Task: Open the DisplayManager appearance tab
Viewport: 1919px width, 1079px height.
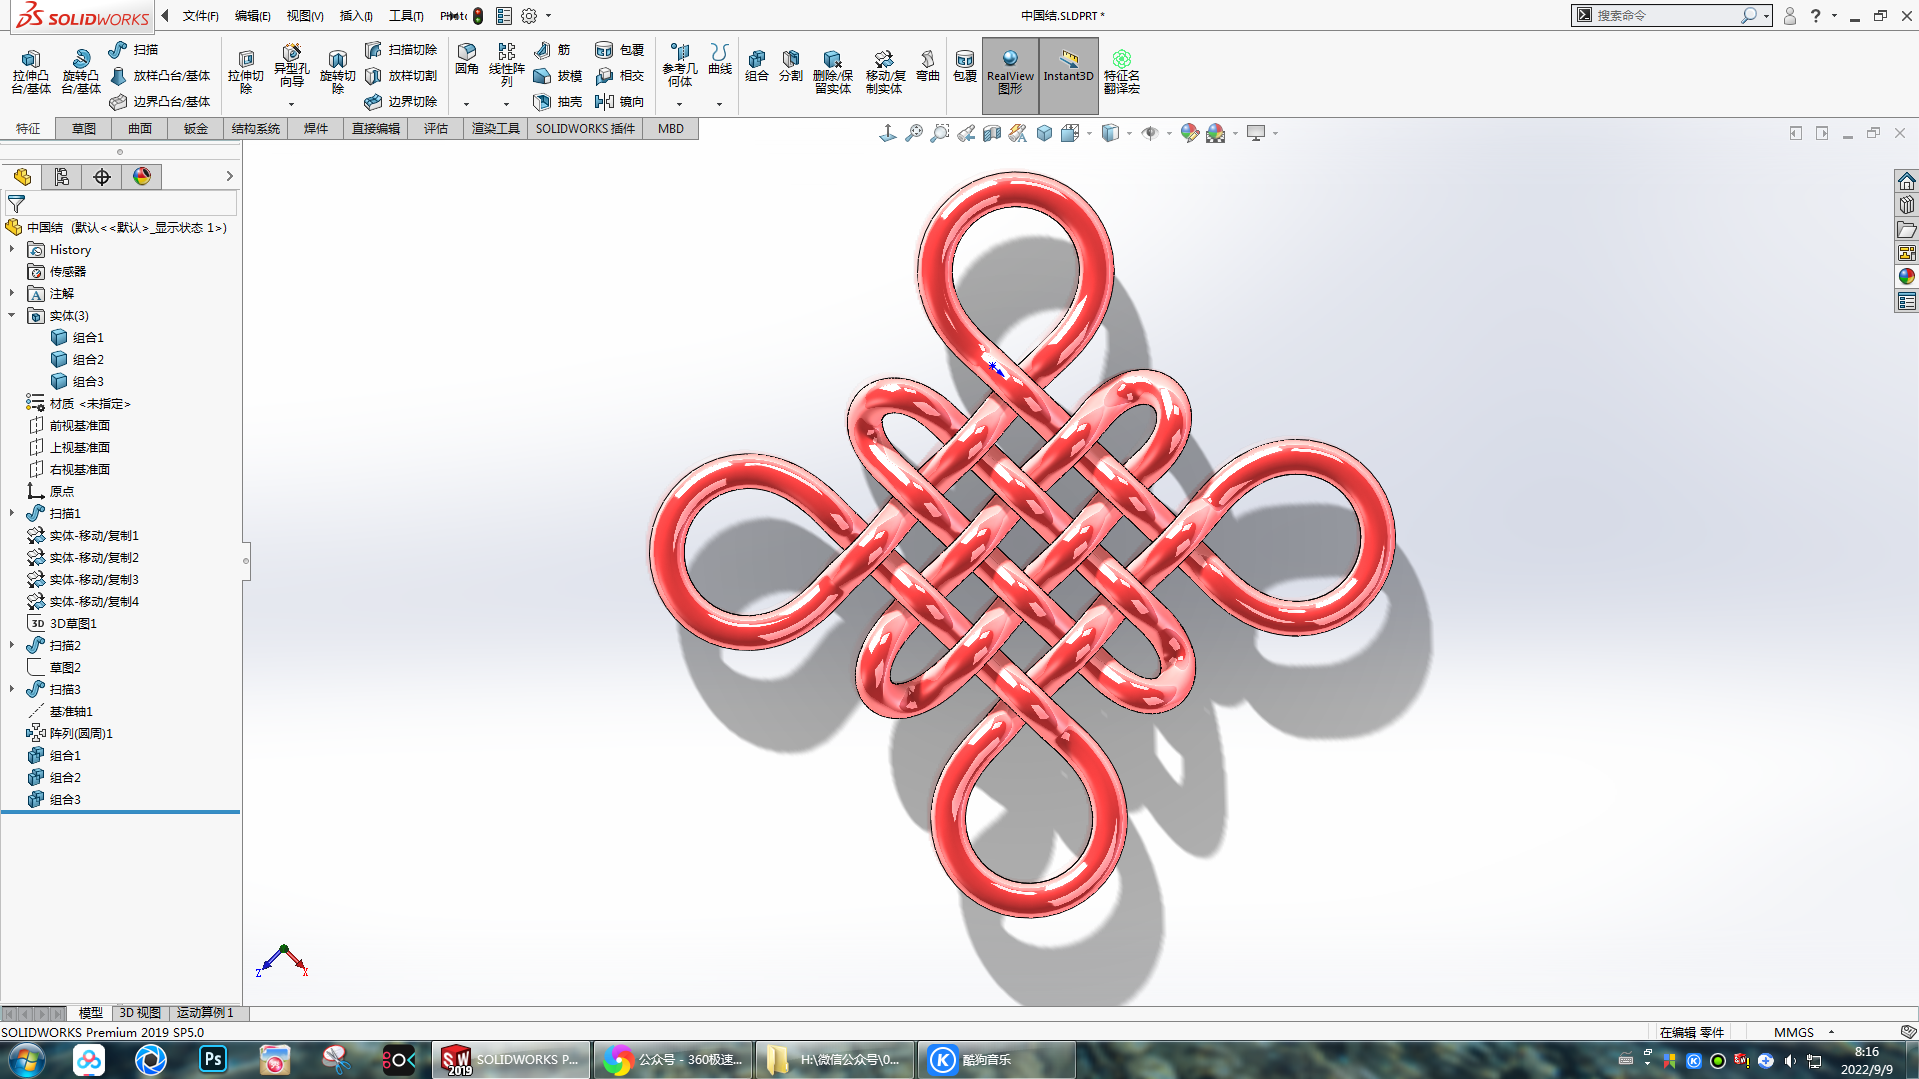Action: coord(142,177)
